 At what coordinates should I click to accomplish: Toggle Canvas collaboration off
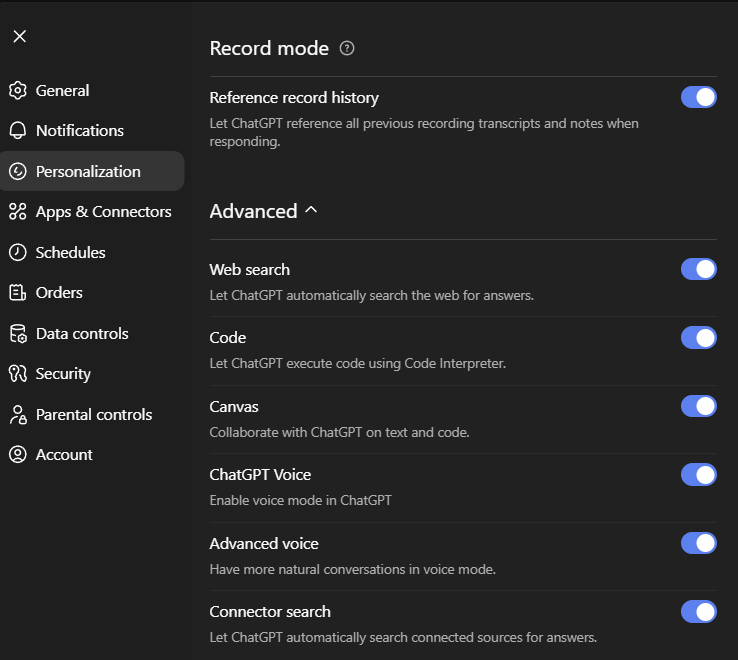point(698,406)
